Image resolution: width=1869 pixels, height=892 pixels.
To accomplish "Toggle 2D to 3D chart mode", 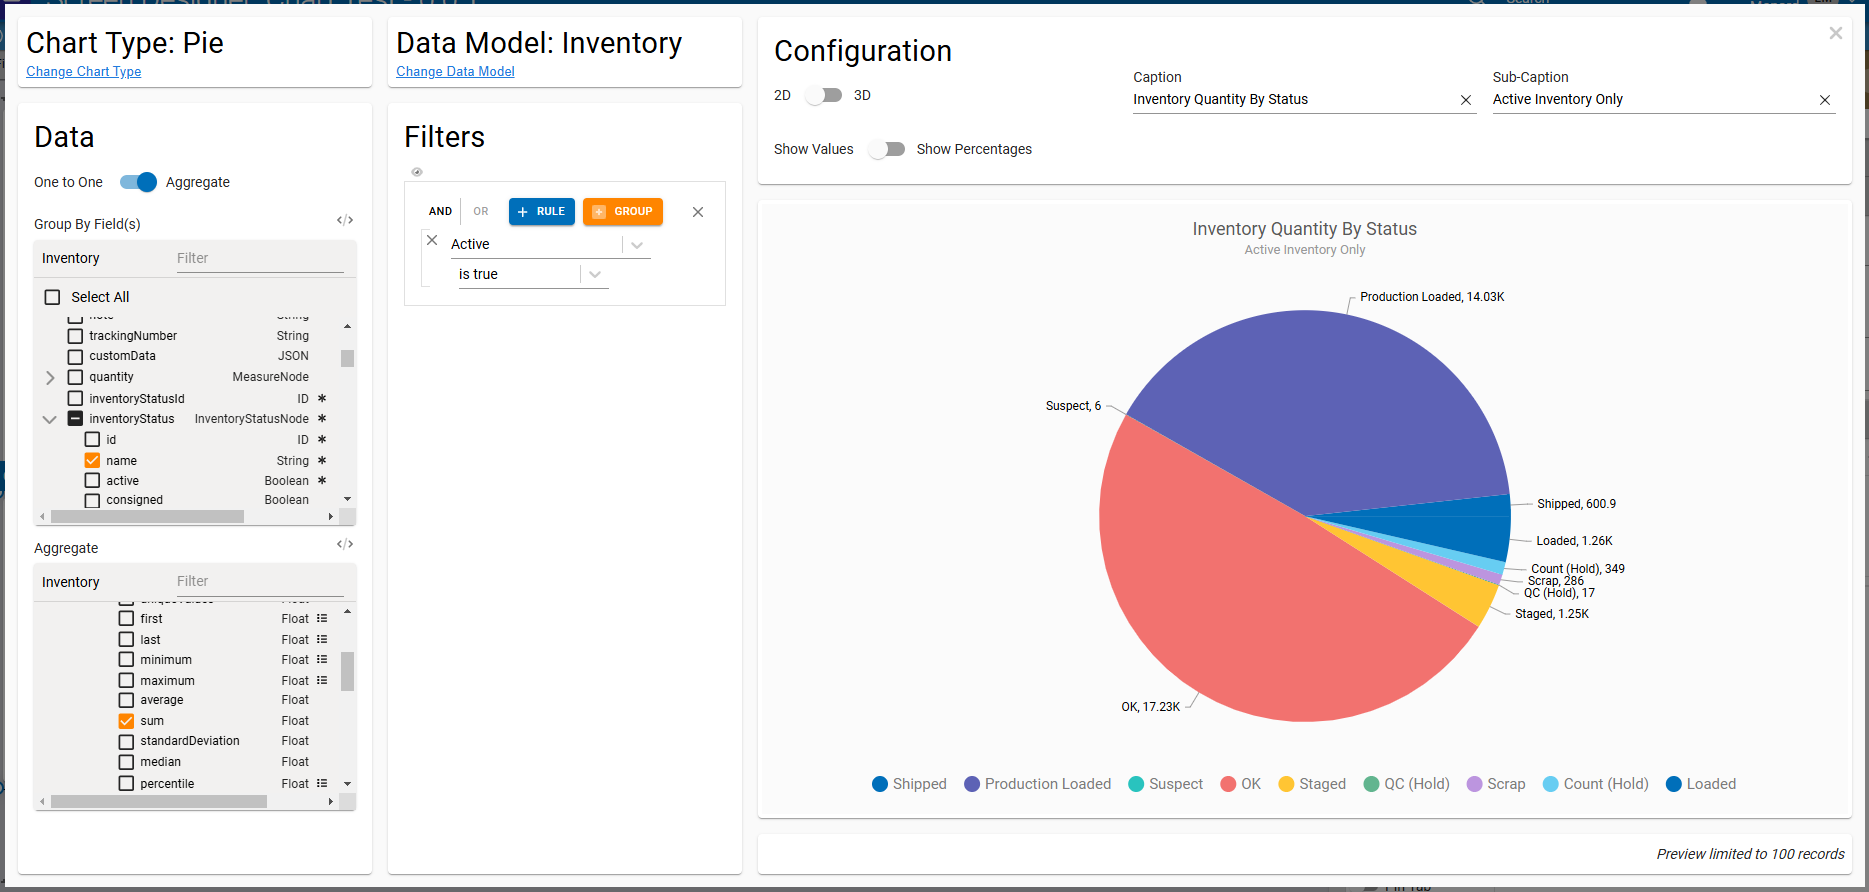I will [x=823, y=95].
